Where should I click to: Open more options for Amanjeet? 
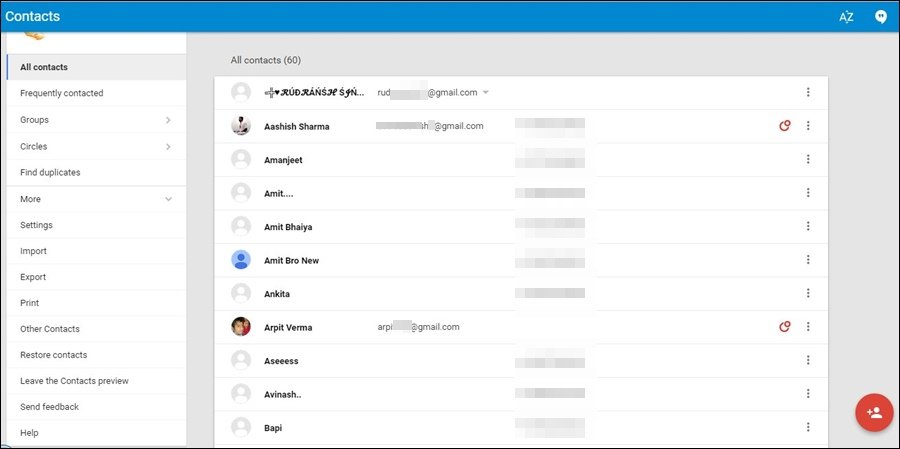coord(808,159)
